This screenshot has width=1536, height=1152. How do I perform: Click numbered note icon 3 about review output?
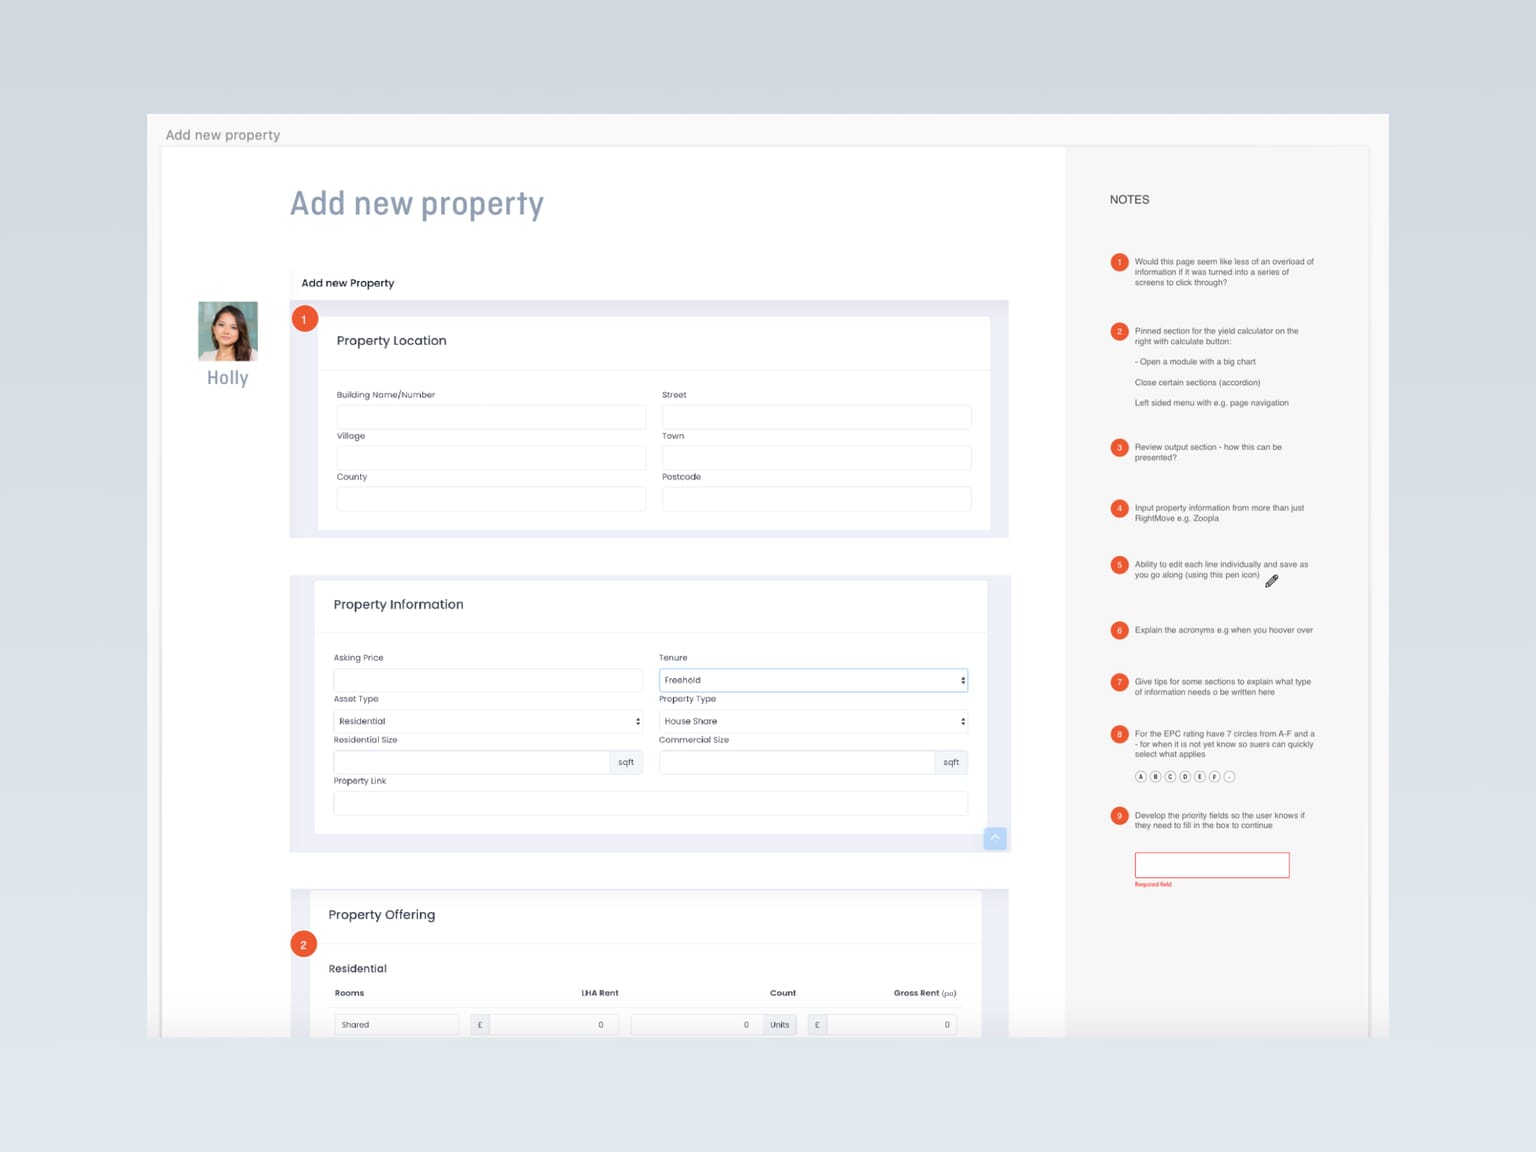(x=1119, y=448)
